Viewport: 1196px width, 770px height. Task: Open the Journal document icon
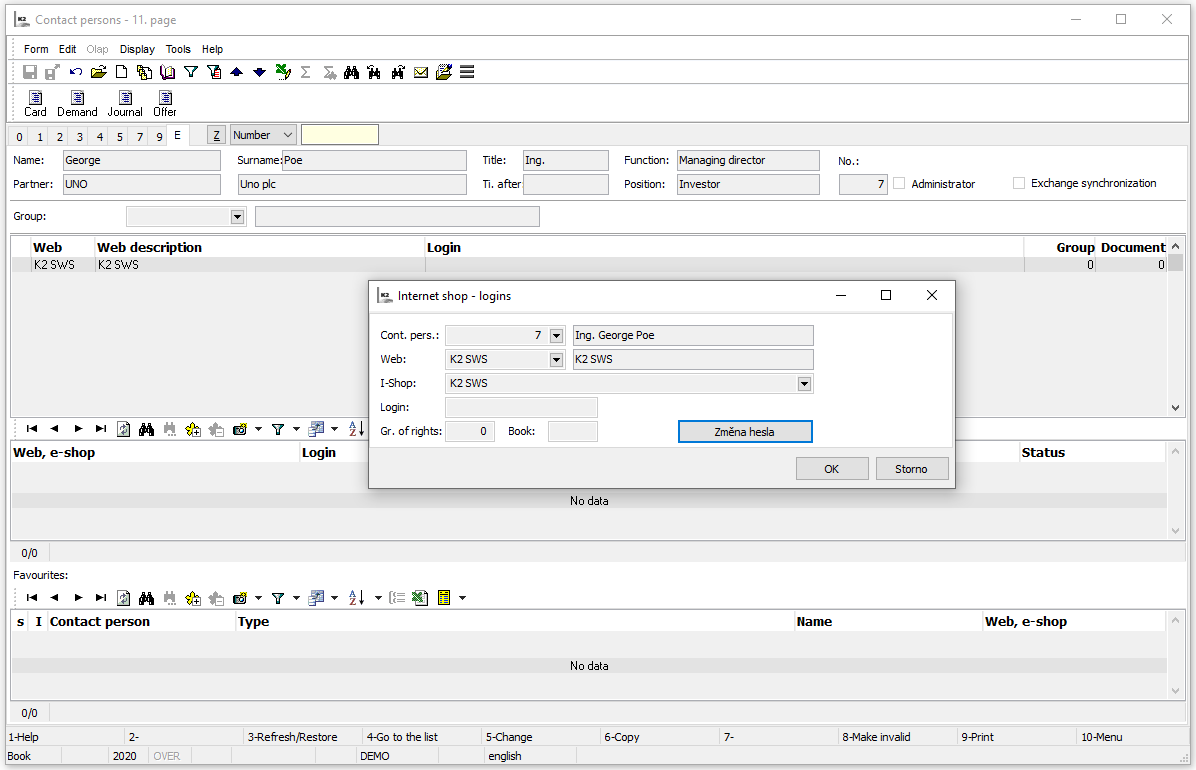[x=125, y=98]
